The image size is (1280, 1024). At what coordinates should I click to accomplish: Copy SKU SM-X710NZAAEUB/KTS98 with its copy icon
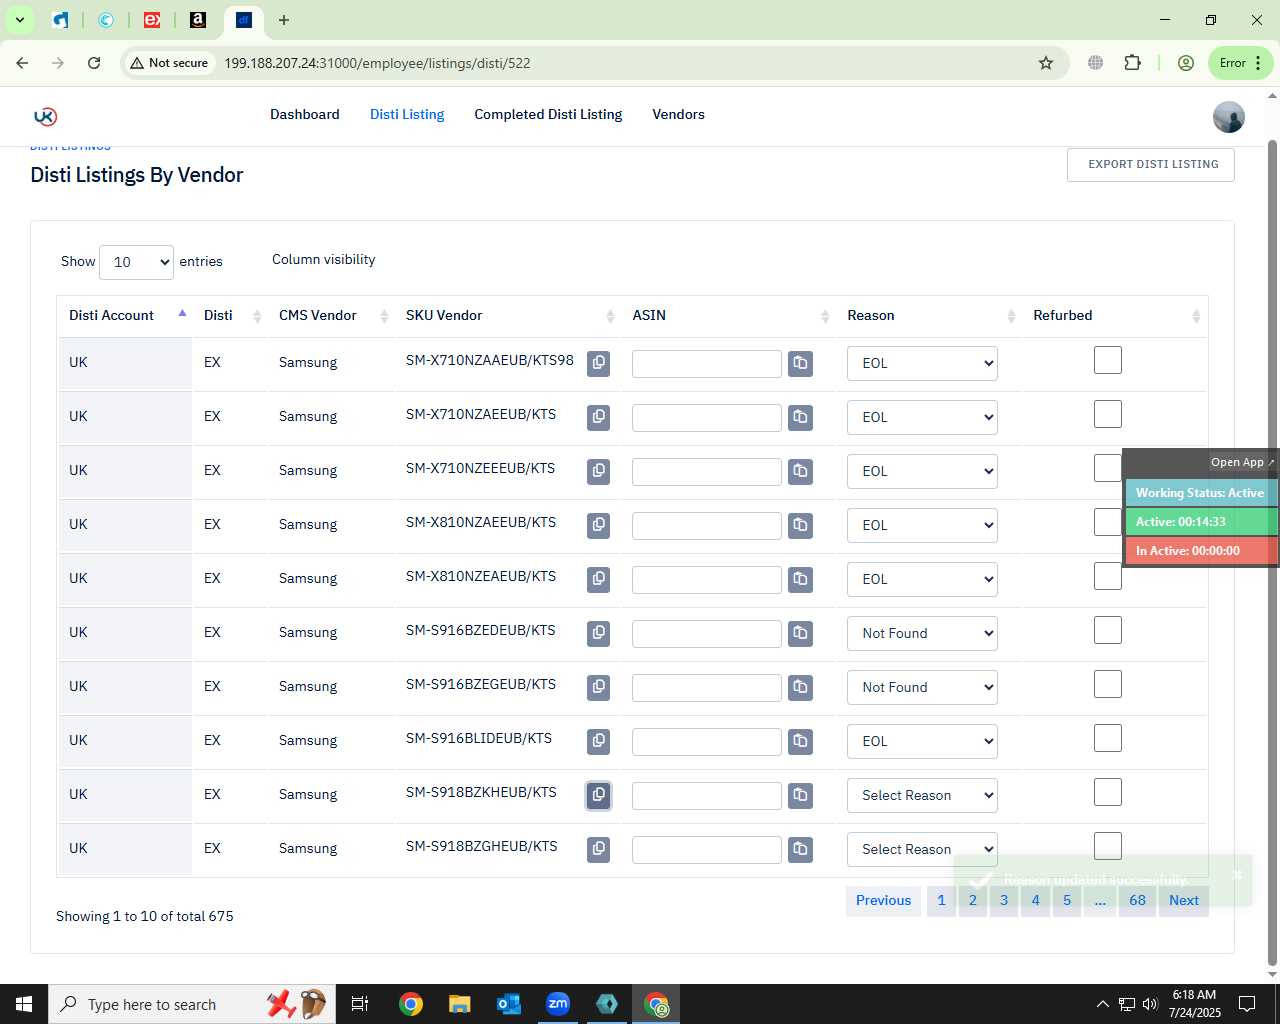(598, 363)
